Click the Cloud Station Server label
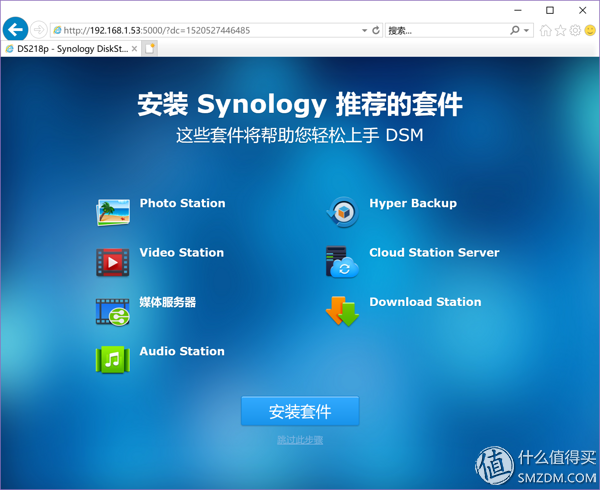Image resolution: width=600 pixels, height=490 pixels. click(434, 252)
